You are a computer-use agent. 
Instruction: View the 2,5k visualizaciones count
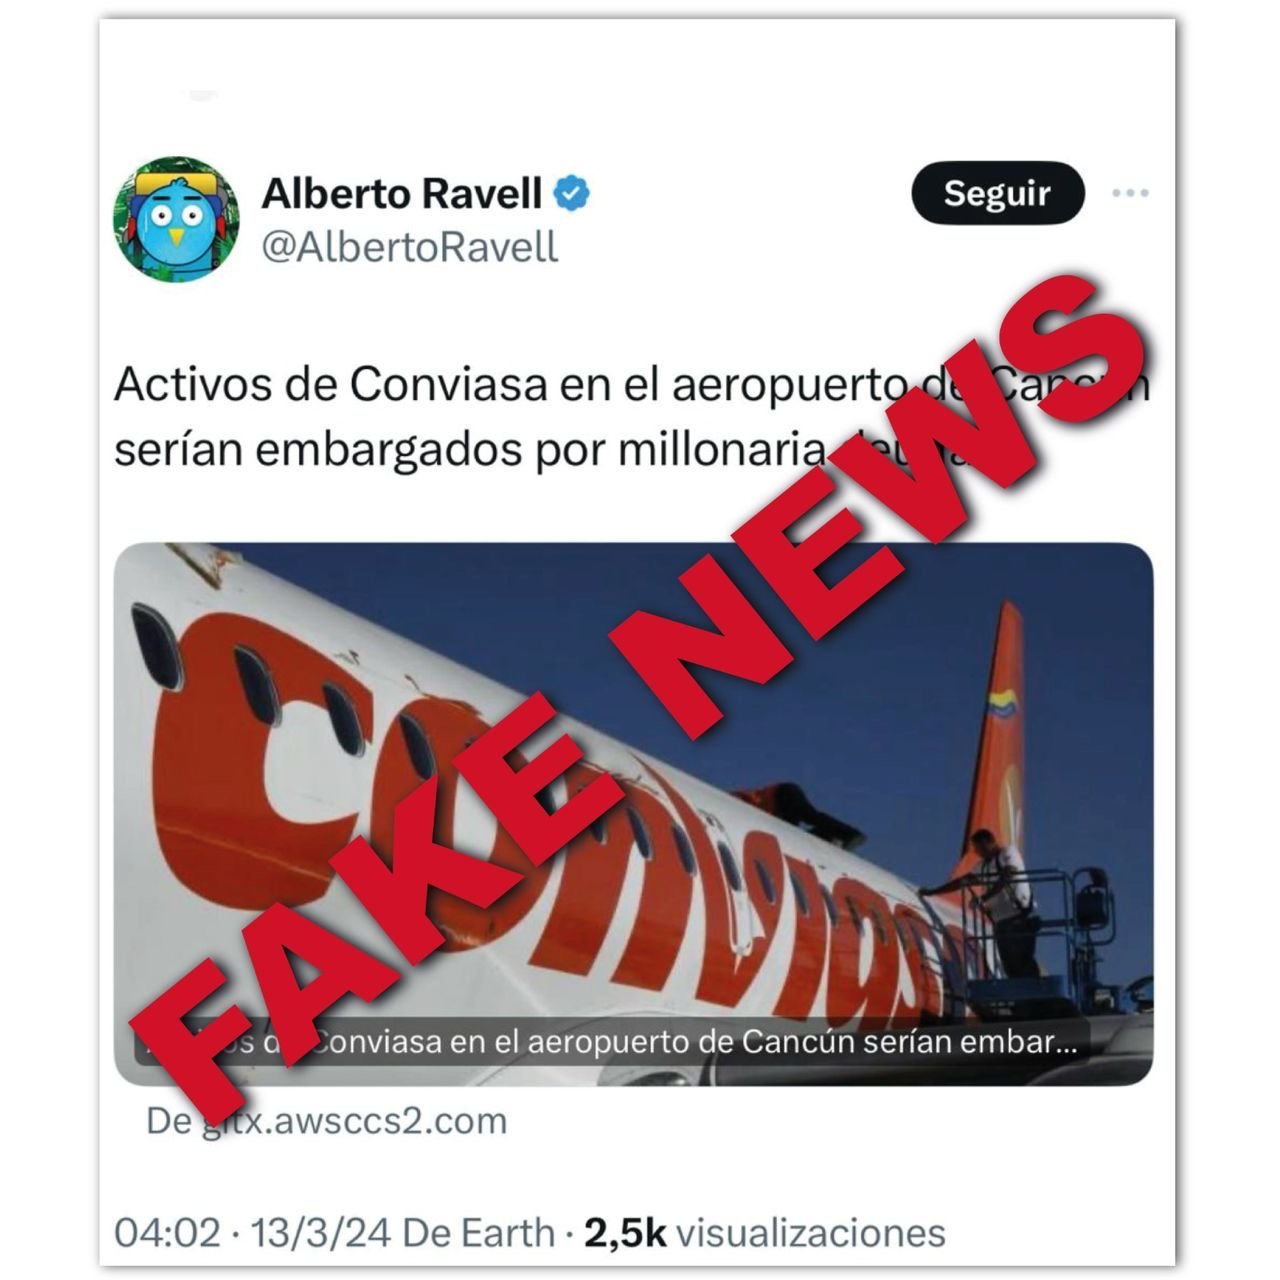[765, 1233]
